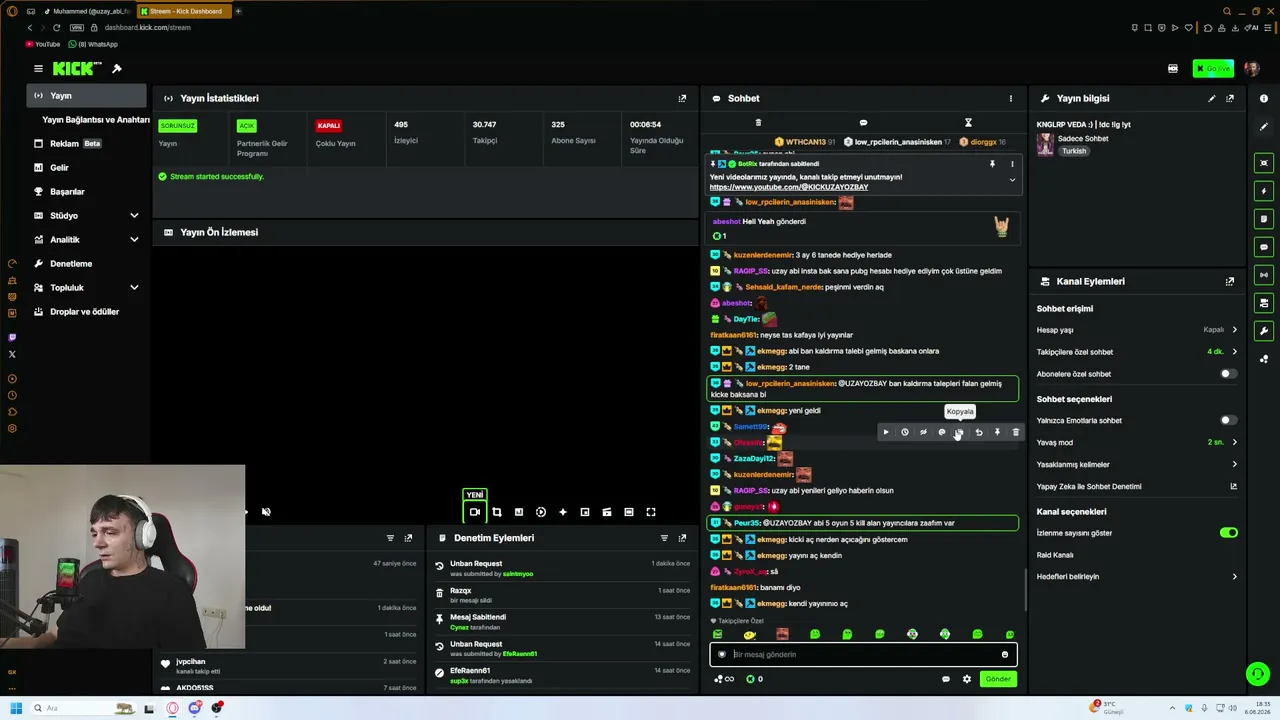Enter fullscreen on stream preview

(650, 512)
